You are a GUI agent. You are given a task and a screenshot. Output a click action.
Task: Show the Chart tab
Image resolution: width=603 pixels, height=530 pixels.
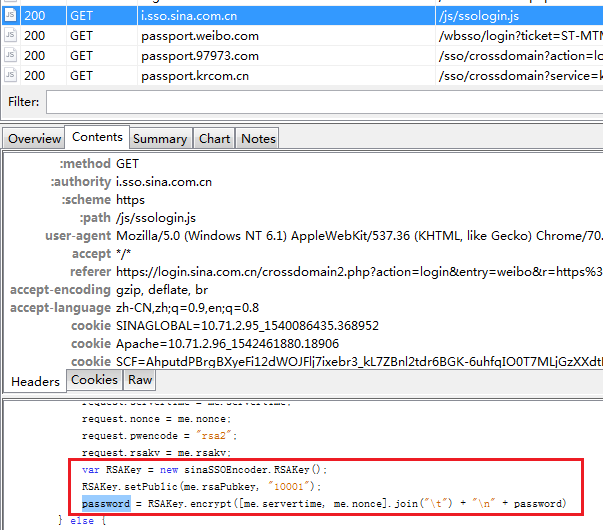tap(214, 138)
